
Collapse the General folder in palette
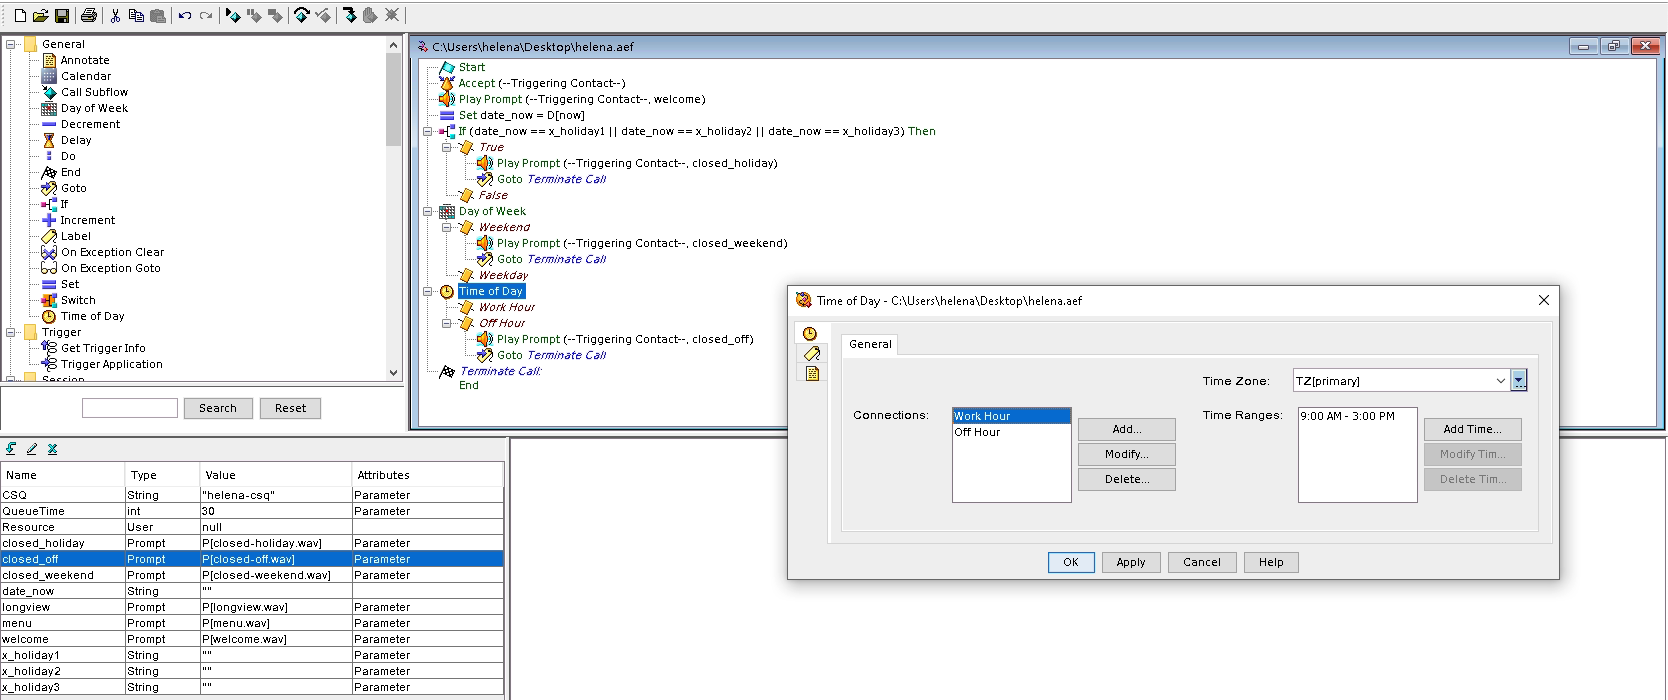click(x=11, y=44)
